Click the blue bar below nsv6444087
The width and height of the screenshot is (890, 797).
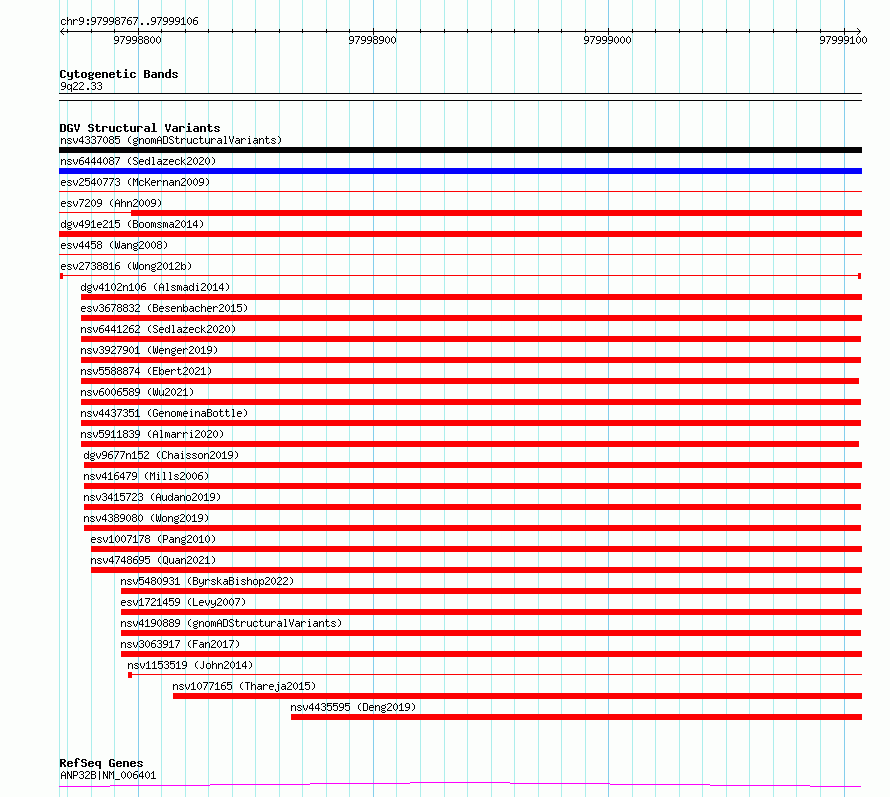(460, 171)
